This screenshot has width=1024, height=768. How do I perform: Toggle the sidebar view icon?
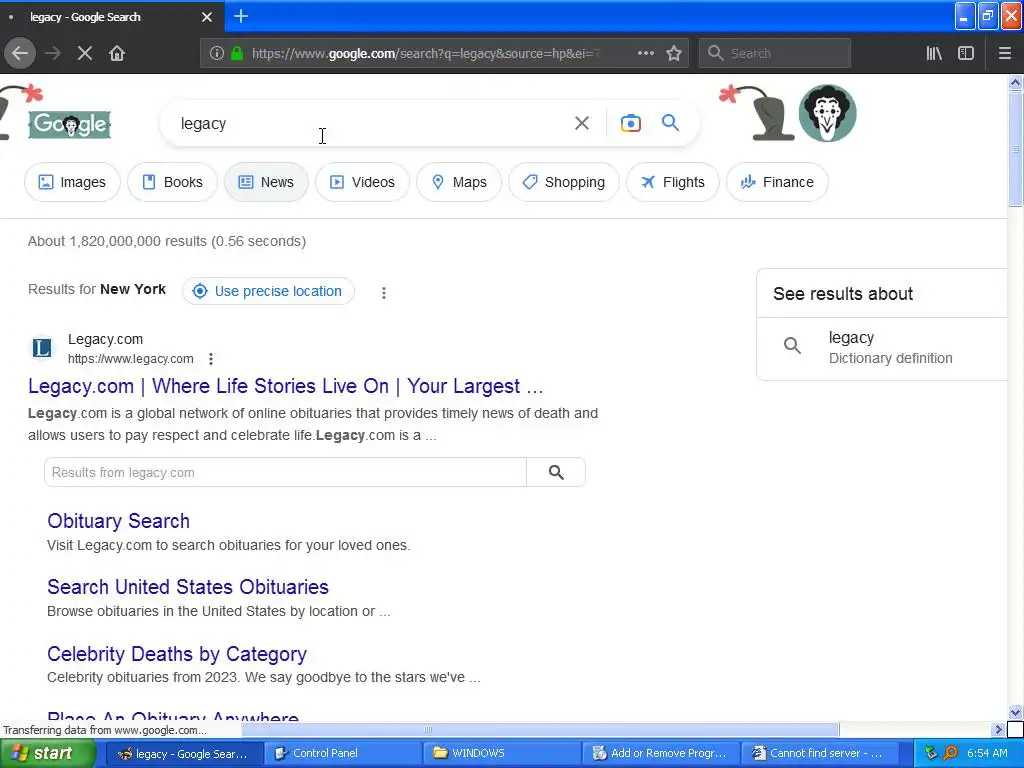[x=966, y=54]
